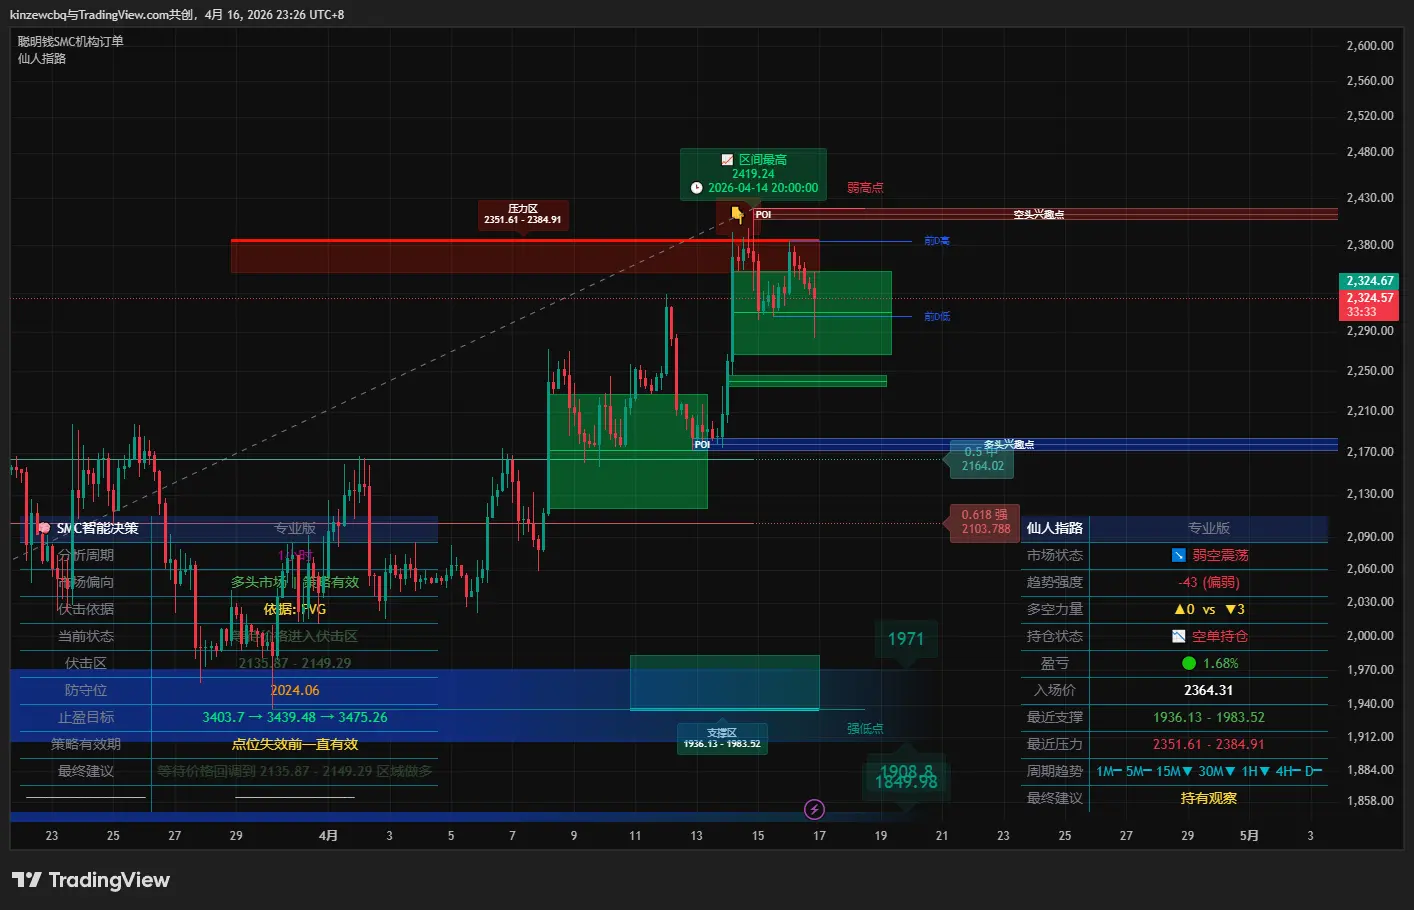Viewport: 1414px width, 910px height.
Task: Click the yellow pointing hand marker
Action: [737, 213]
